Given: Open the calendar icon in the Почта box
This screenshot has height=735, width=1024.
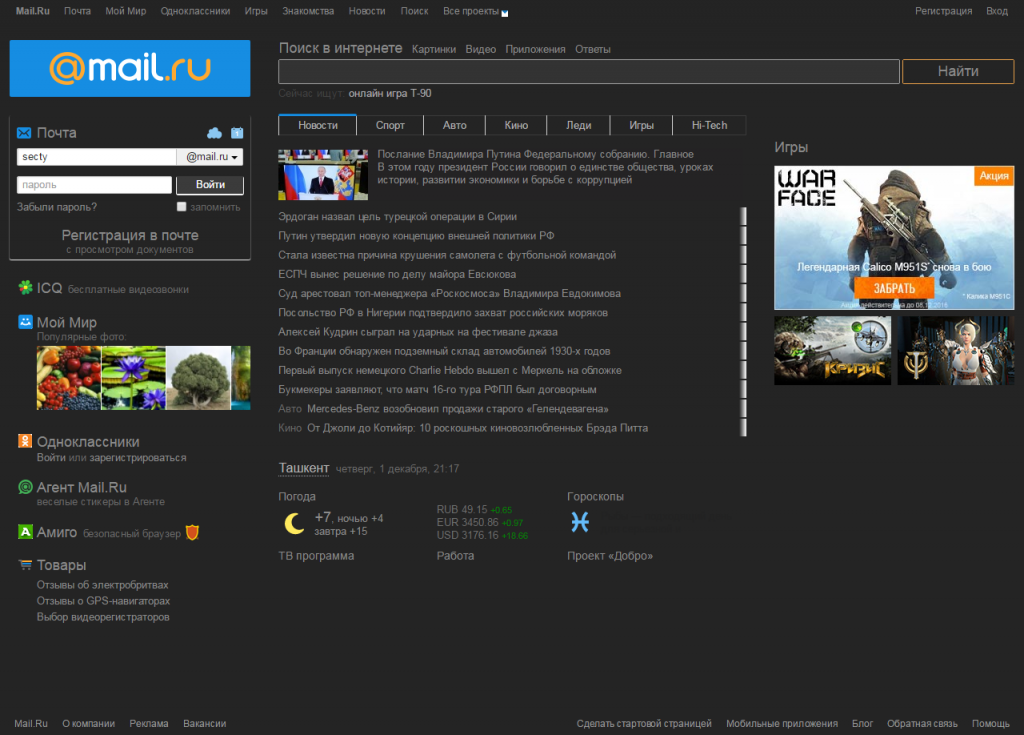Looking at the screenshot, I should pos(237,133).
